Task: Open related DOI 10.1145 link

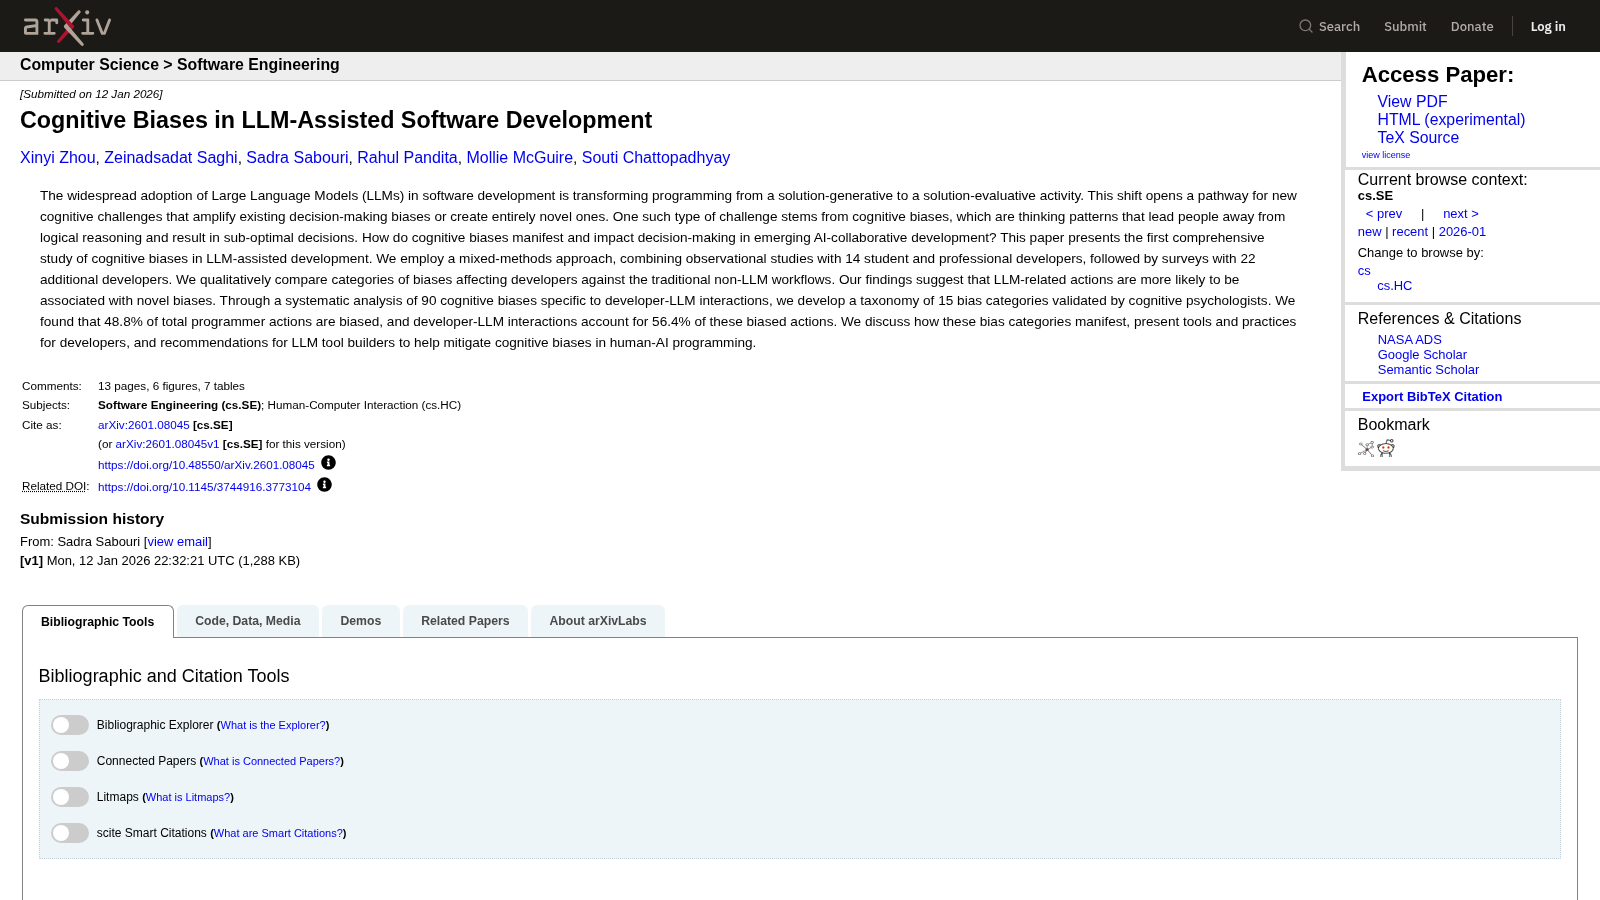Action: coord(204,487)
